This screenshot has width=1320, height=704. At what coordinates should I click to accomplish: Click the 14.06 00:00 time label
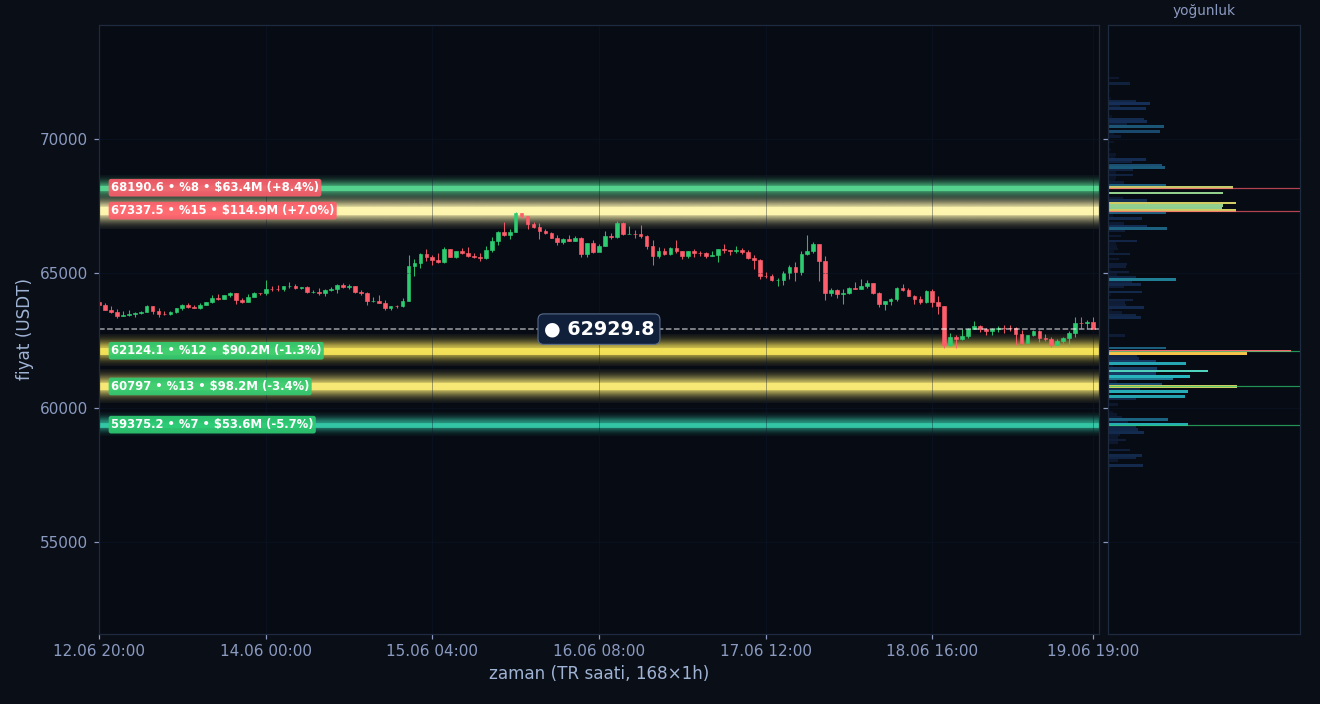(266, 650)
